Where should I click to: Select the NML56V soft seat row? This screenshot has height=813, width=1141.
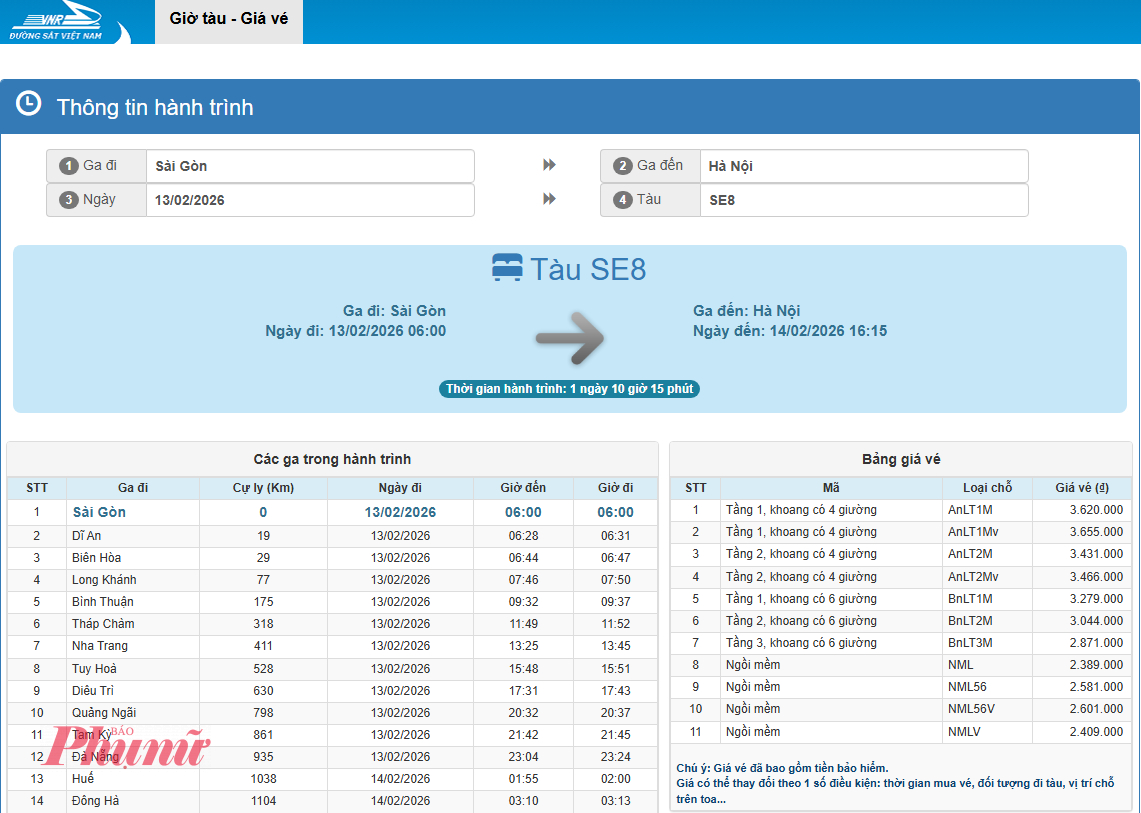900,710
